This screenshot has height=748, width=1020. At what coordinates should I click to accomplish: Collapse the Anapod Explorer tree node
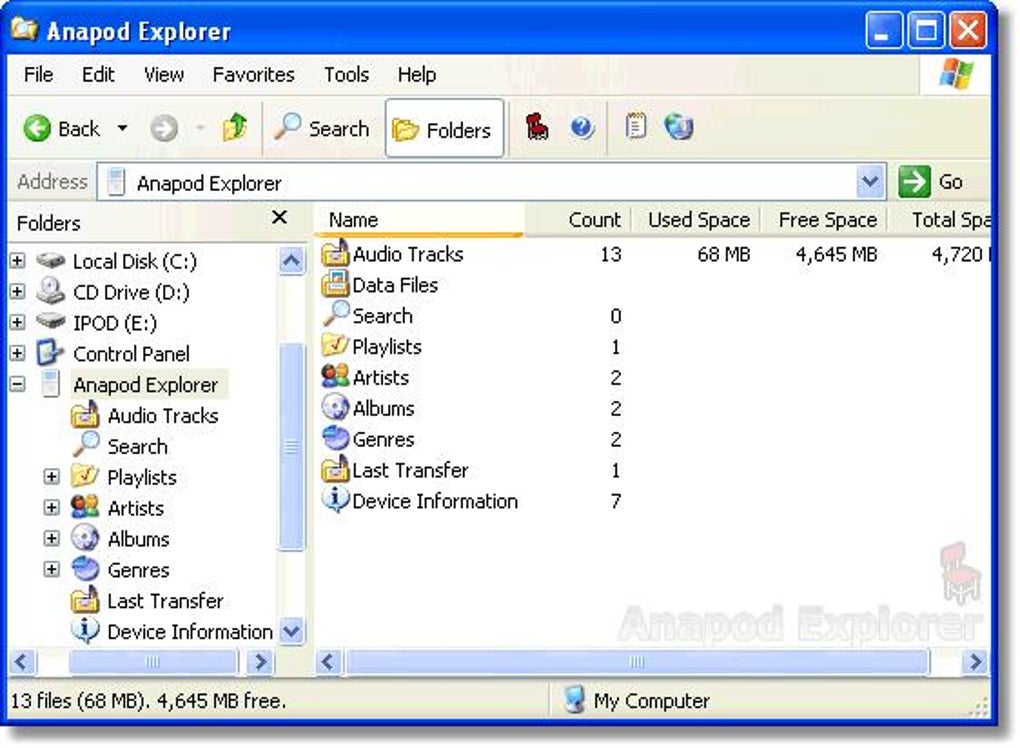[18, 384]
